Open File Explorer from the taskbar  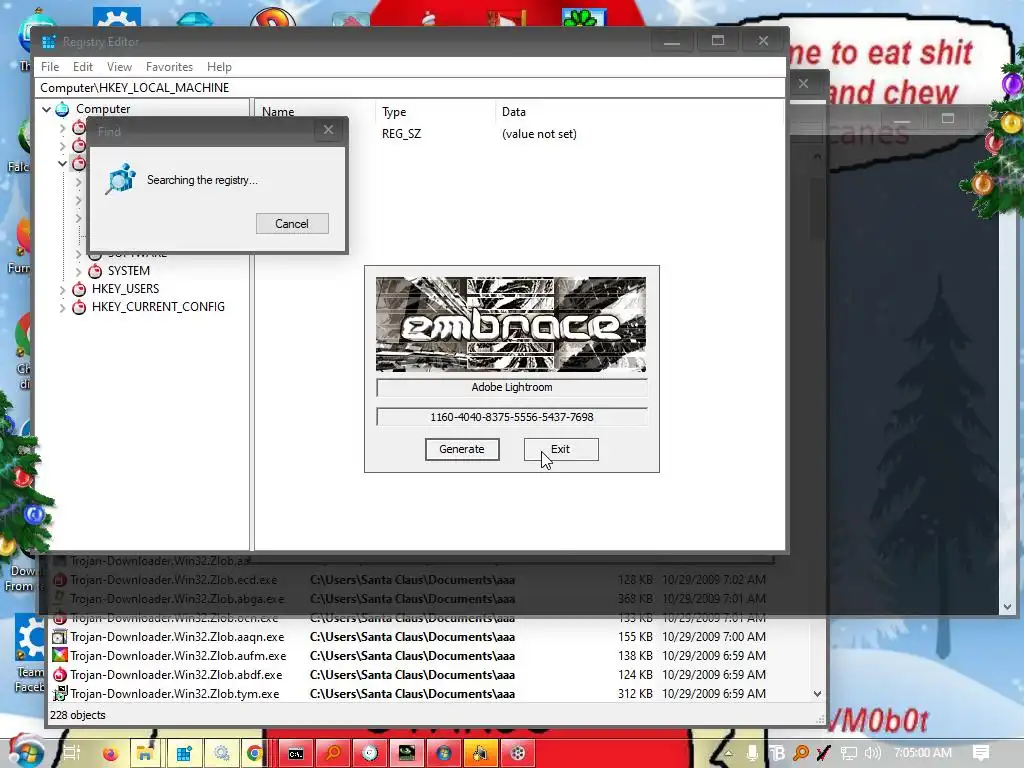145,753
